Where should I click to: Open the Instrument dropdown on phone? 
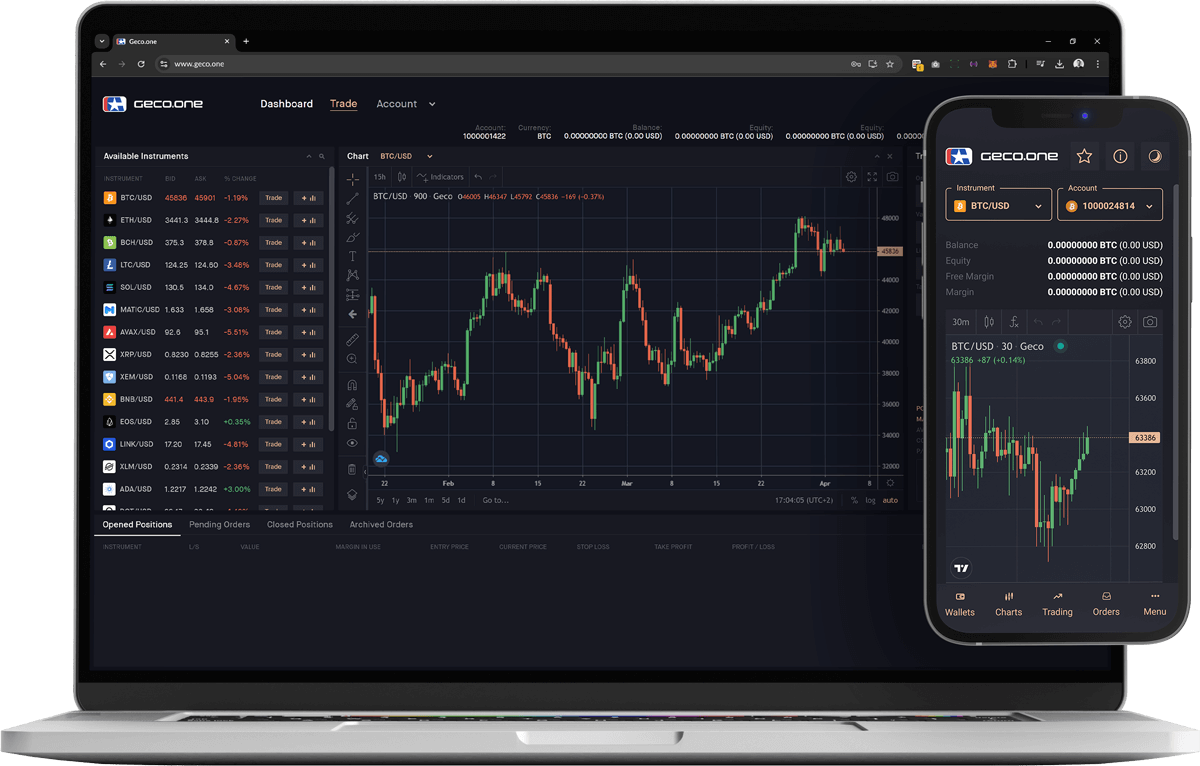click(x=998, y=206)
